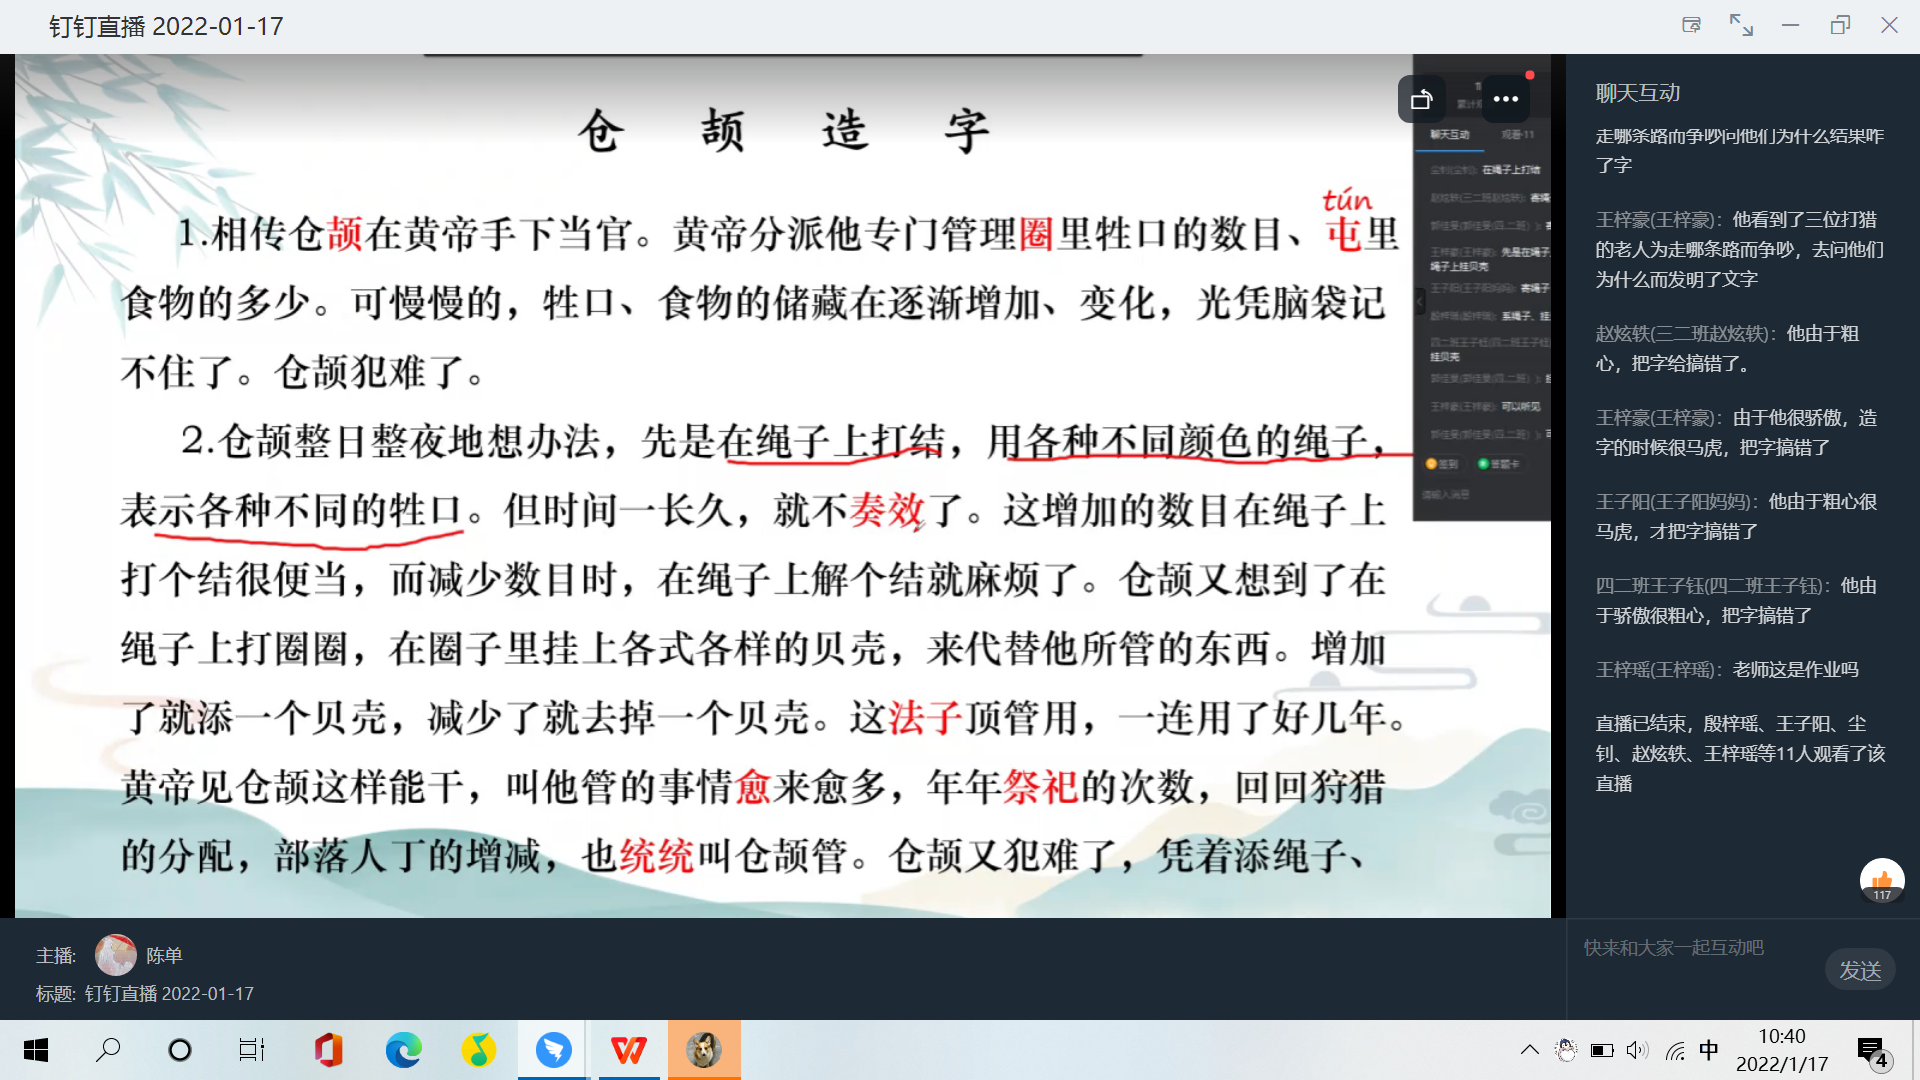The width and height of the screenshot is (1920, 1080).
Task: Expand the hidden system tray icons chevron
Action: 1529,1050
